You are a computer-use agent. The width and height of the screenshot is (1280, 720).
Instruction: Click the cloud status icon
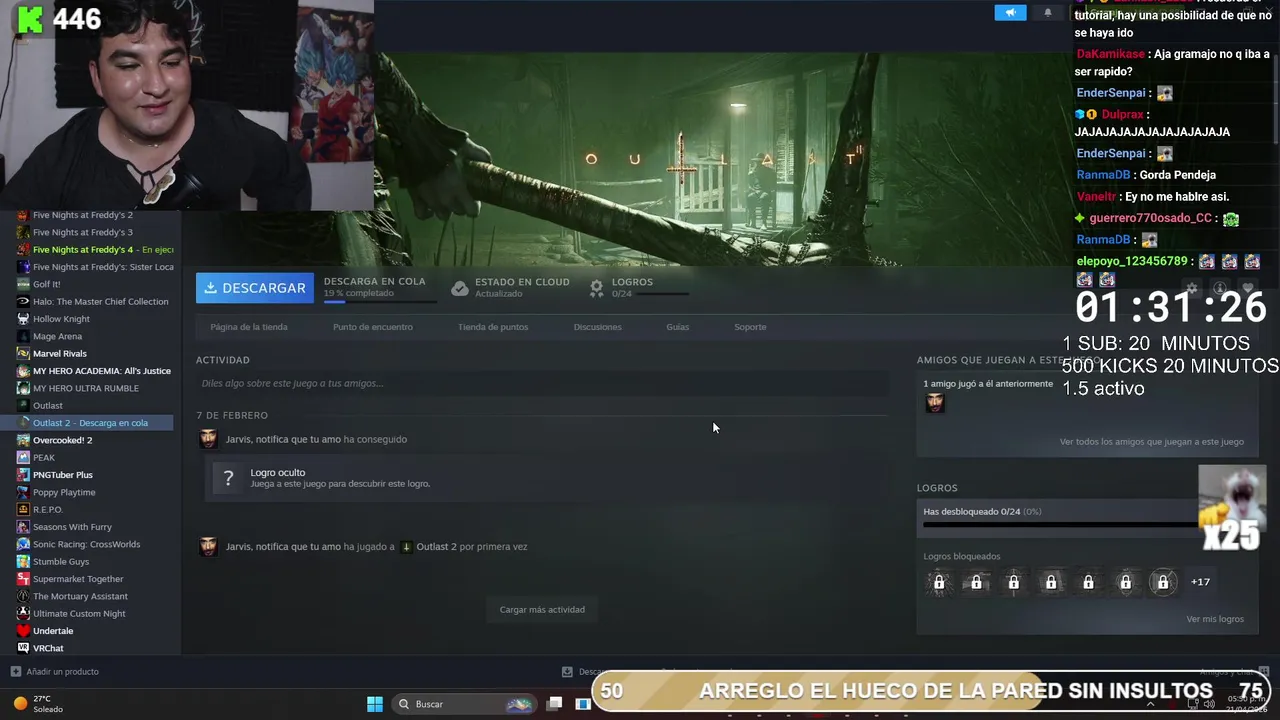pos(460,288)
